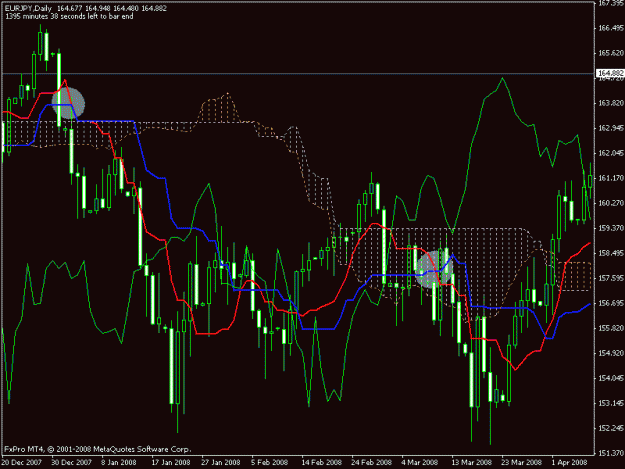
Task: Click the 5 Feb 2008 date label
Action: click(269, 463)
